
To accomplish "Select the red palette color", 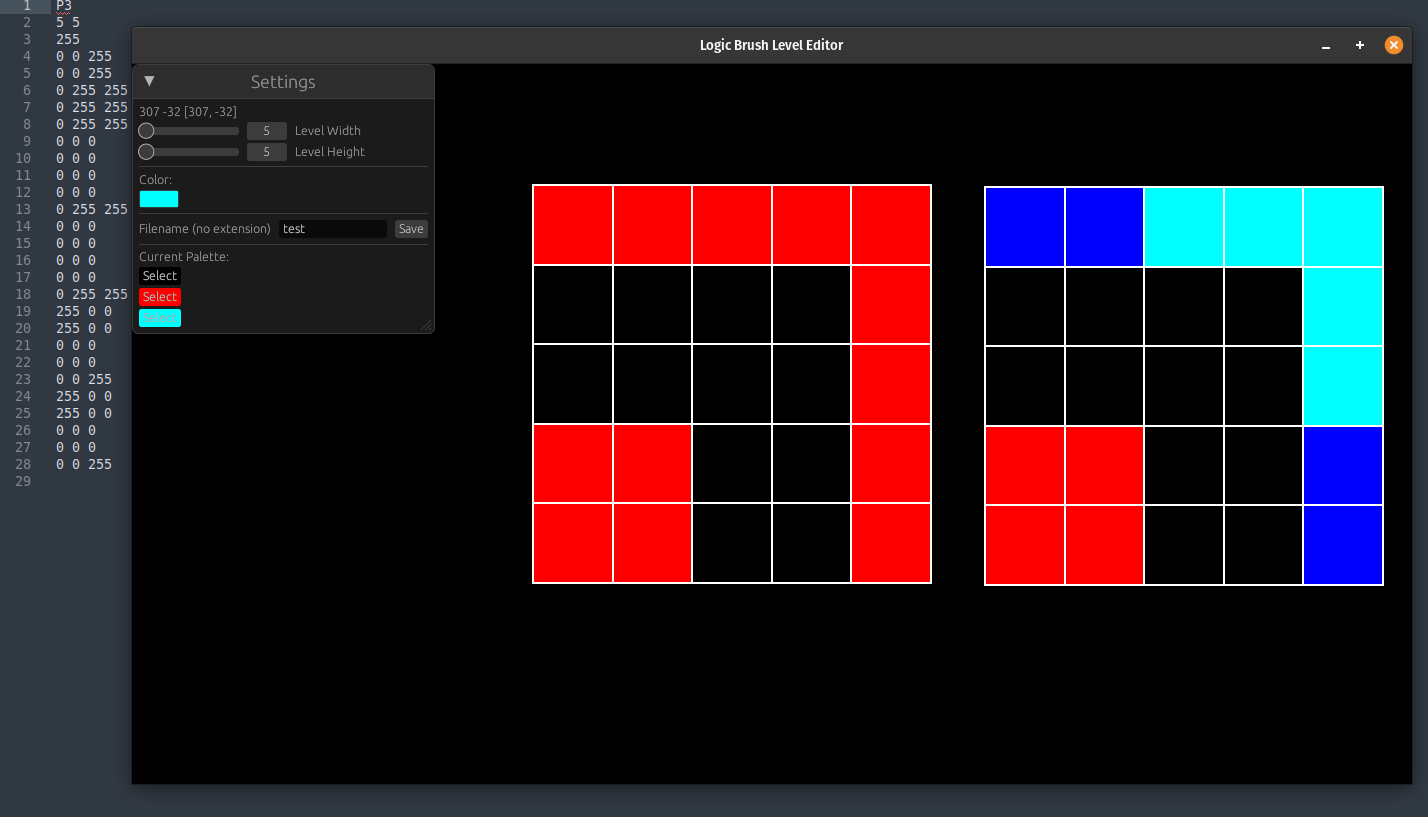I will click(160, 297).
